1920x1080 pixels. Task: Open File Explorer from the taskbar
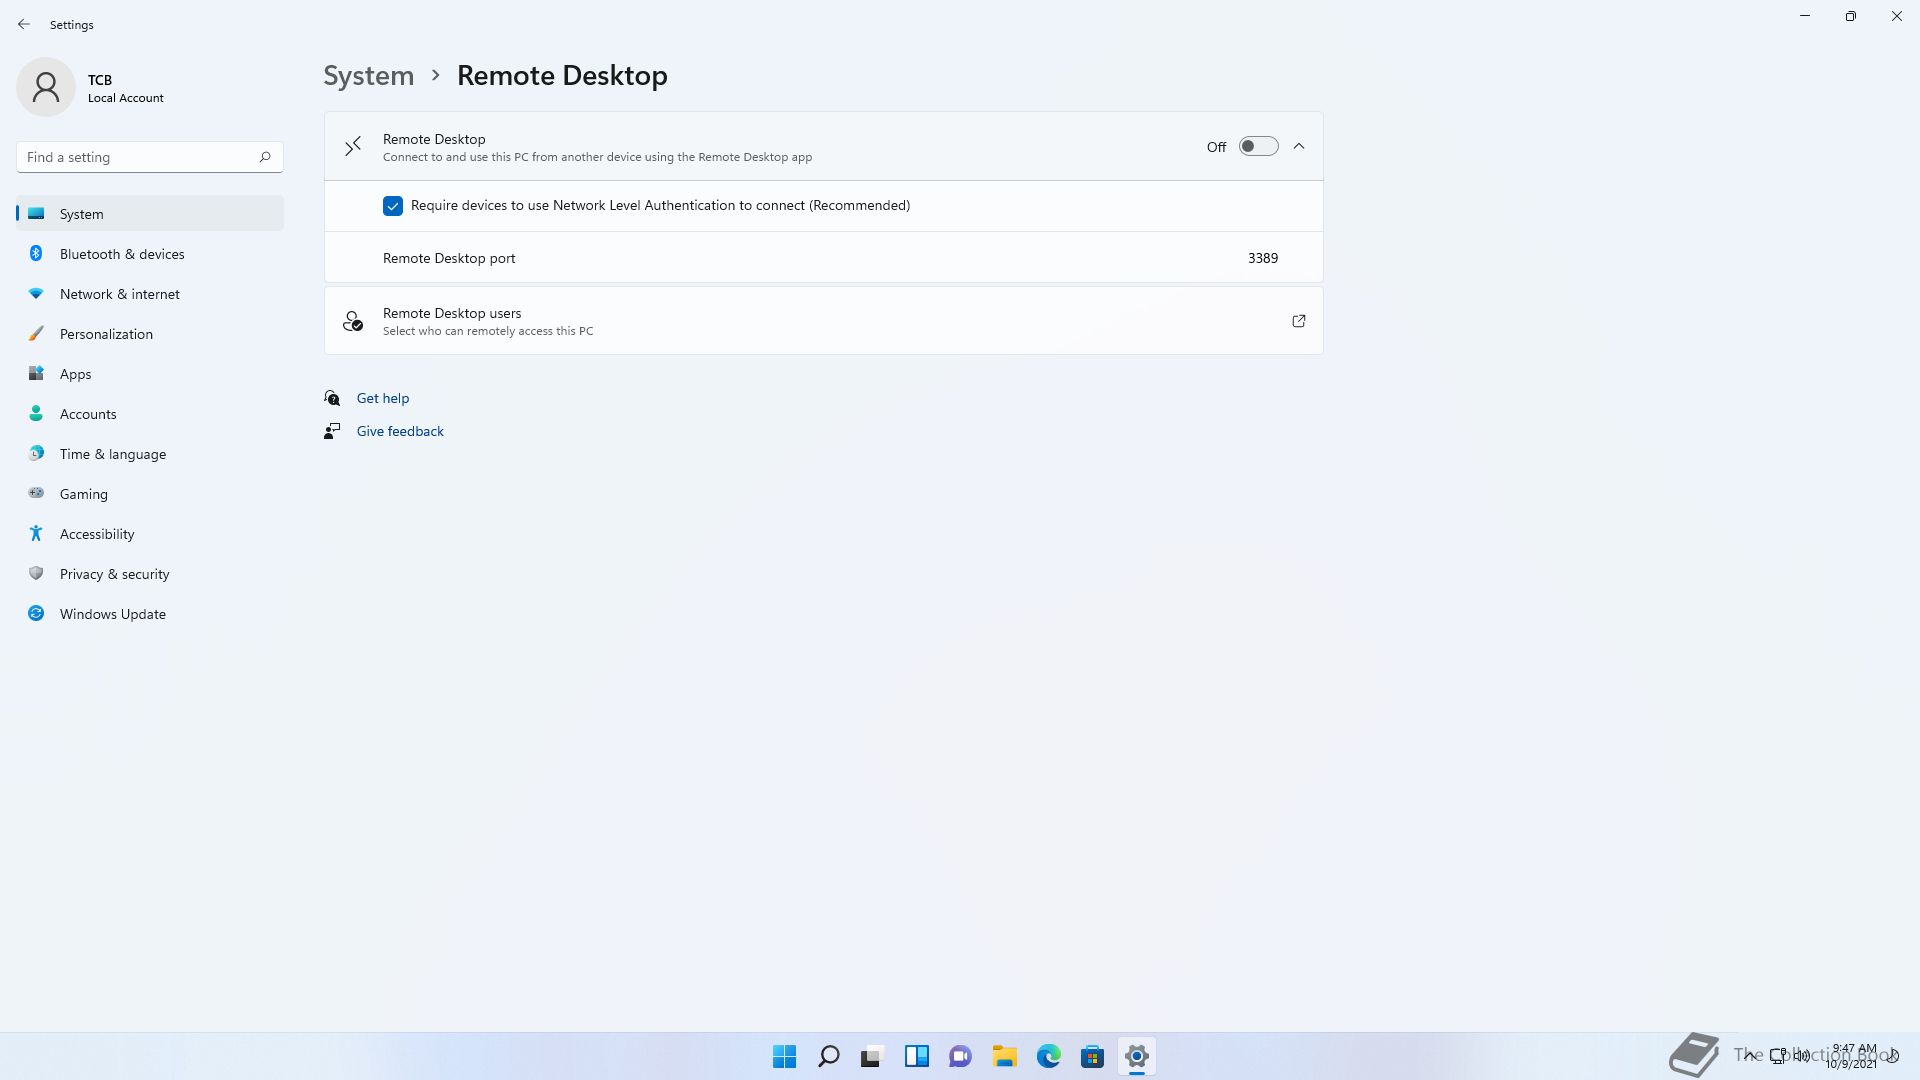click(1005, 1056)
